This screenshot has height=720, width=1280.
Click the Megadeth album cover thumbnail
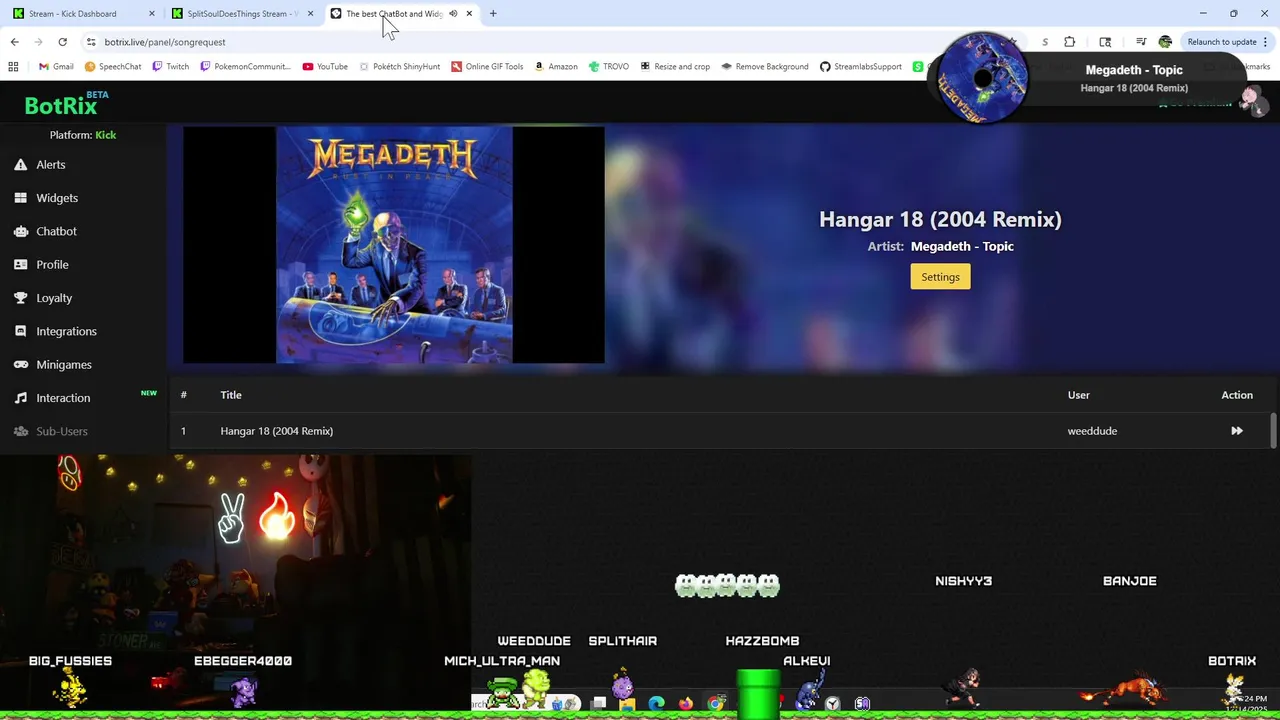coord(394,245)
